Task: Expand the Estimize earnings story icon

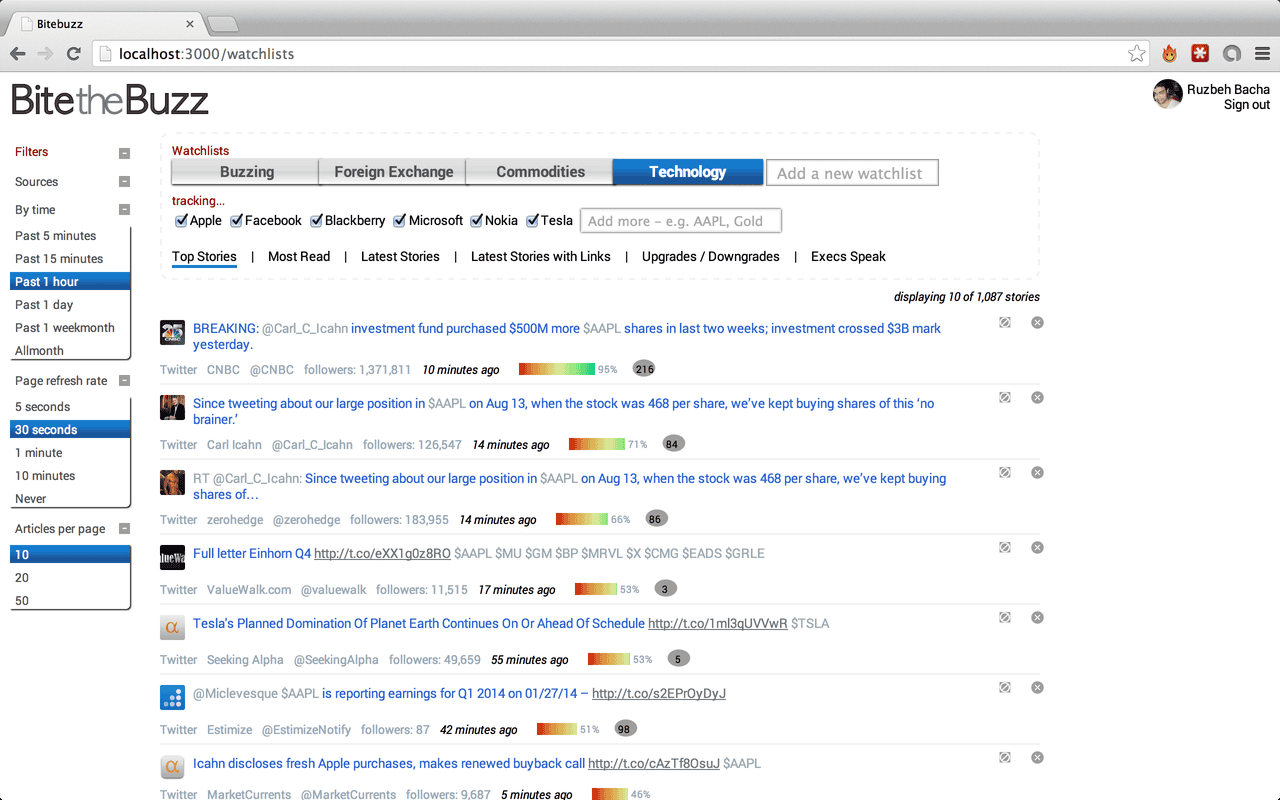Action: 1005,687
